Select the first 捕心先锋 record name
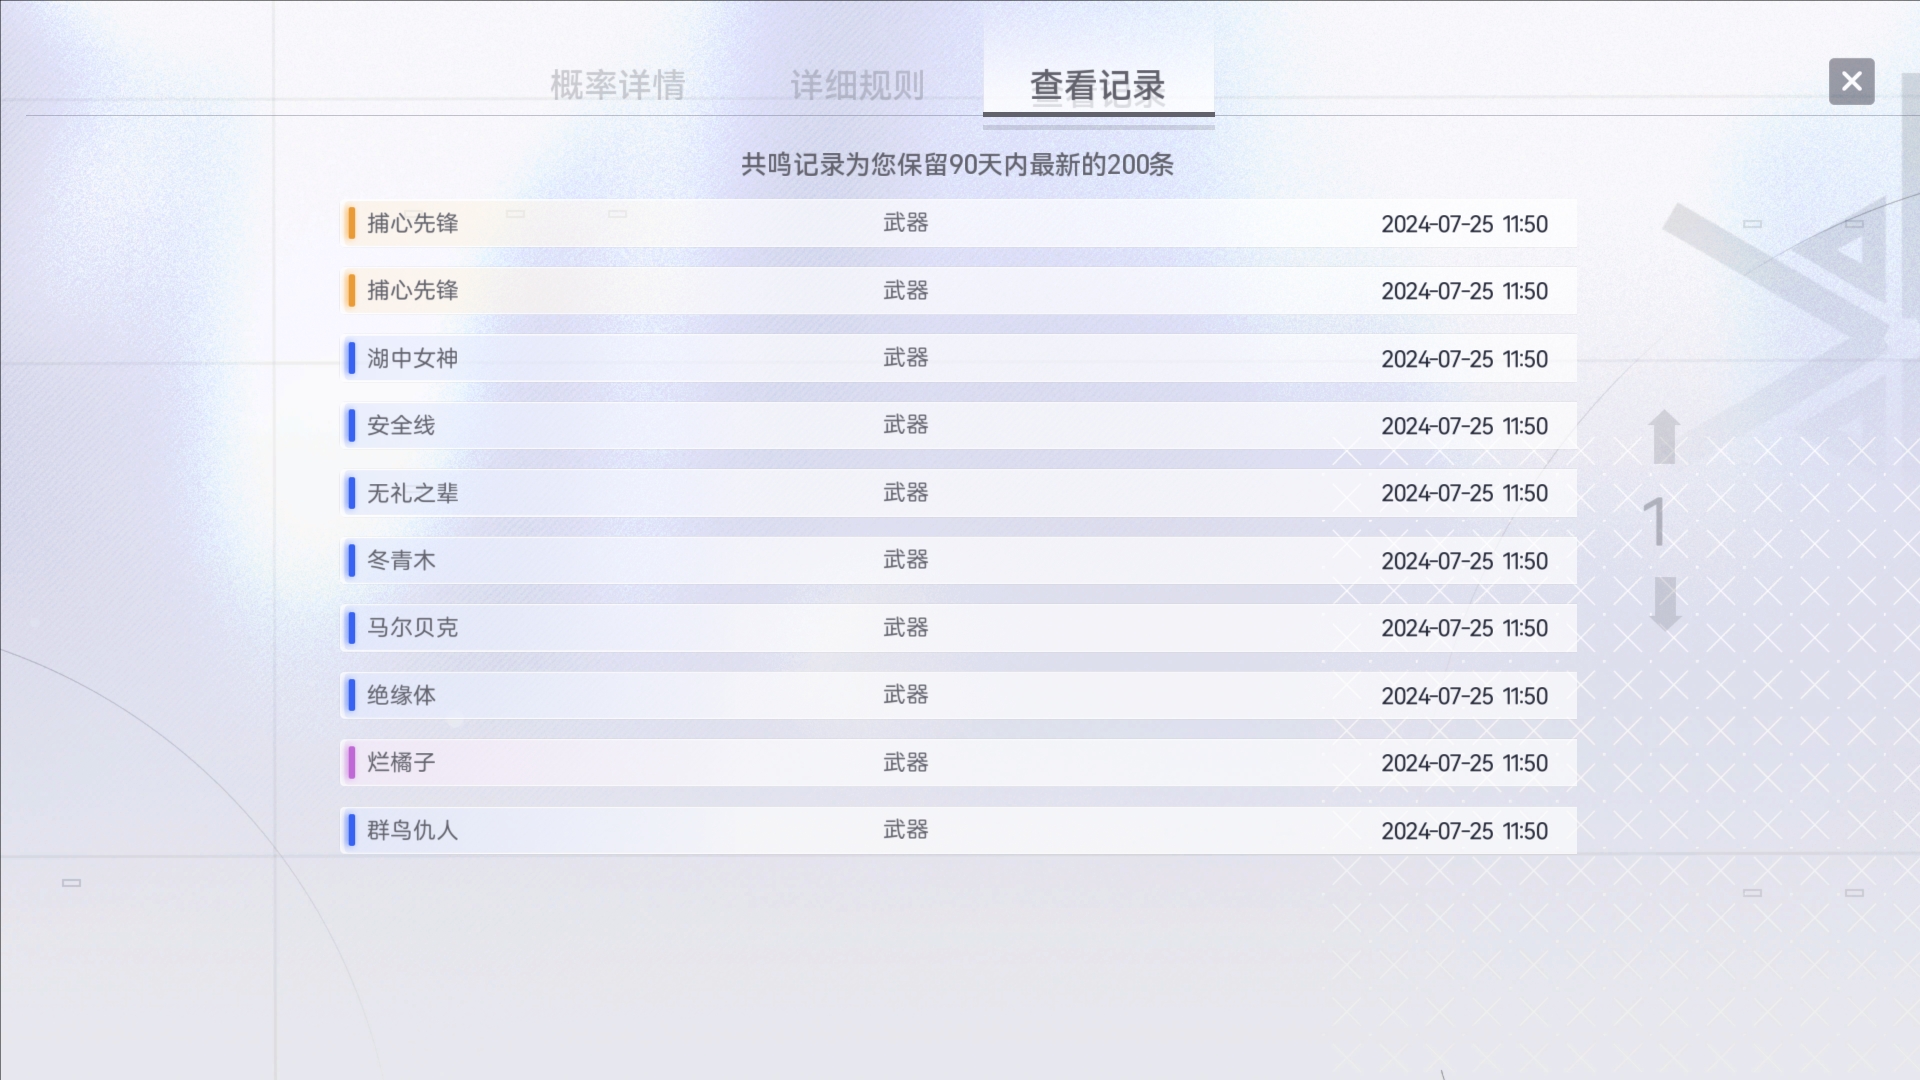The width and height of the screenshot is (1920, 1080). (412, 223)
